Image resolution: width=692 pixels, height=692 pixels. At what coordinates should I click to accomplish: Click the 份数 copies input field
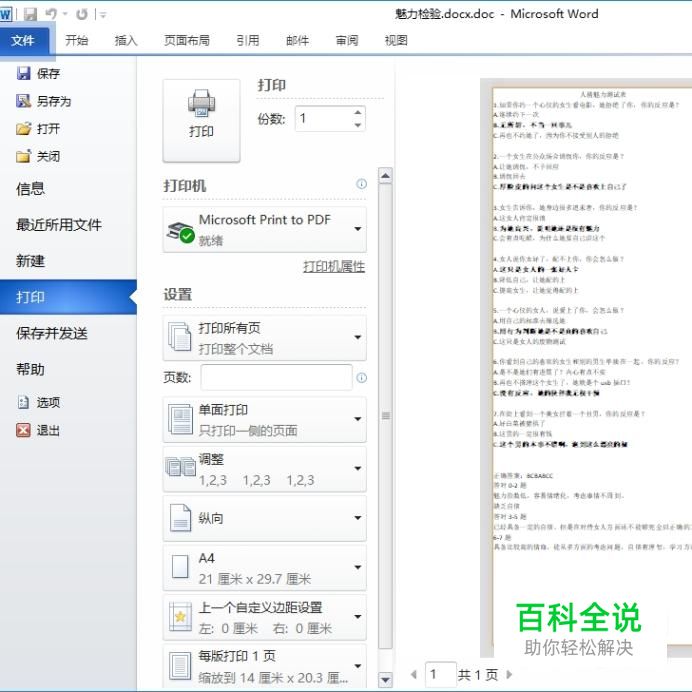[x=323, y=118]
